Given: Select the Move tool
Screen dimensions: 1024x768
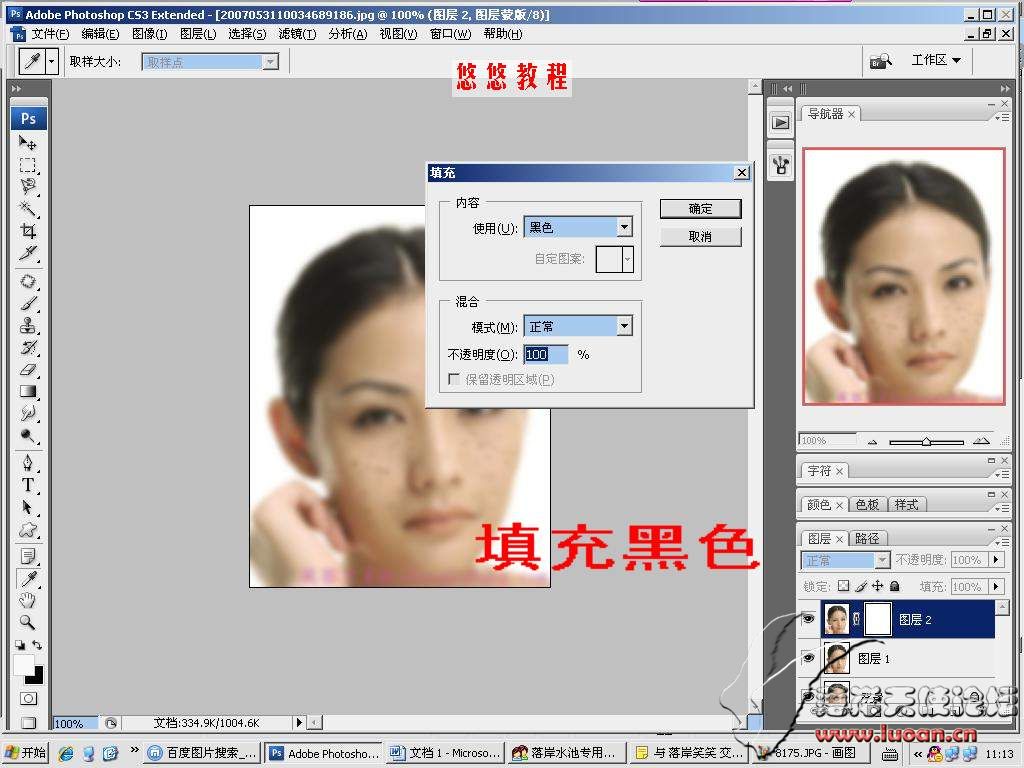Looking at the screenshot, I should [27, 142].
